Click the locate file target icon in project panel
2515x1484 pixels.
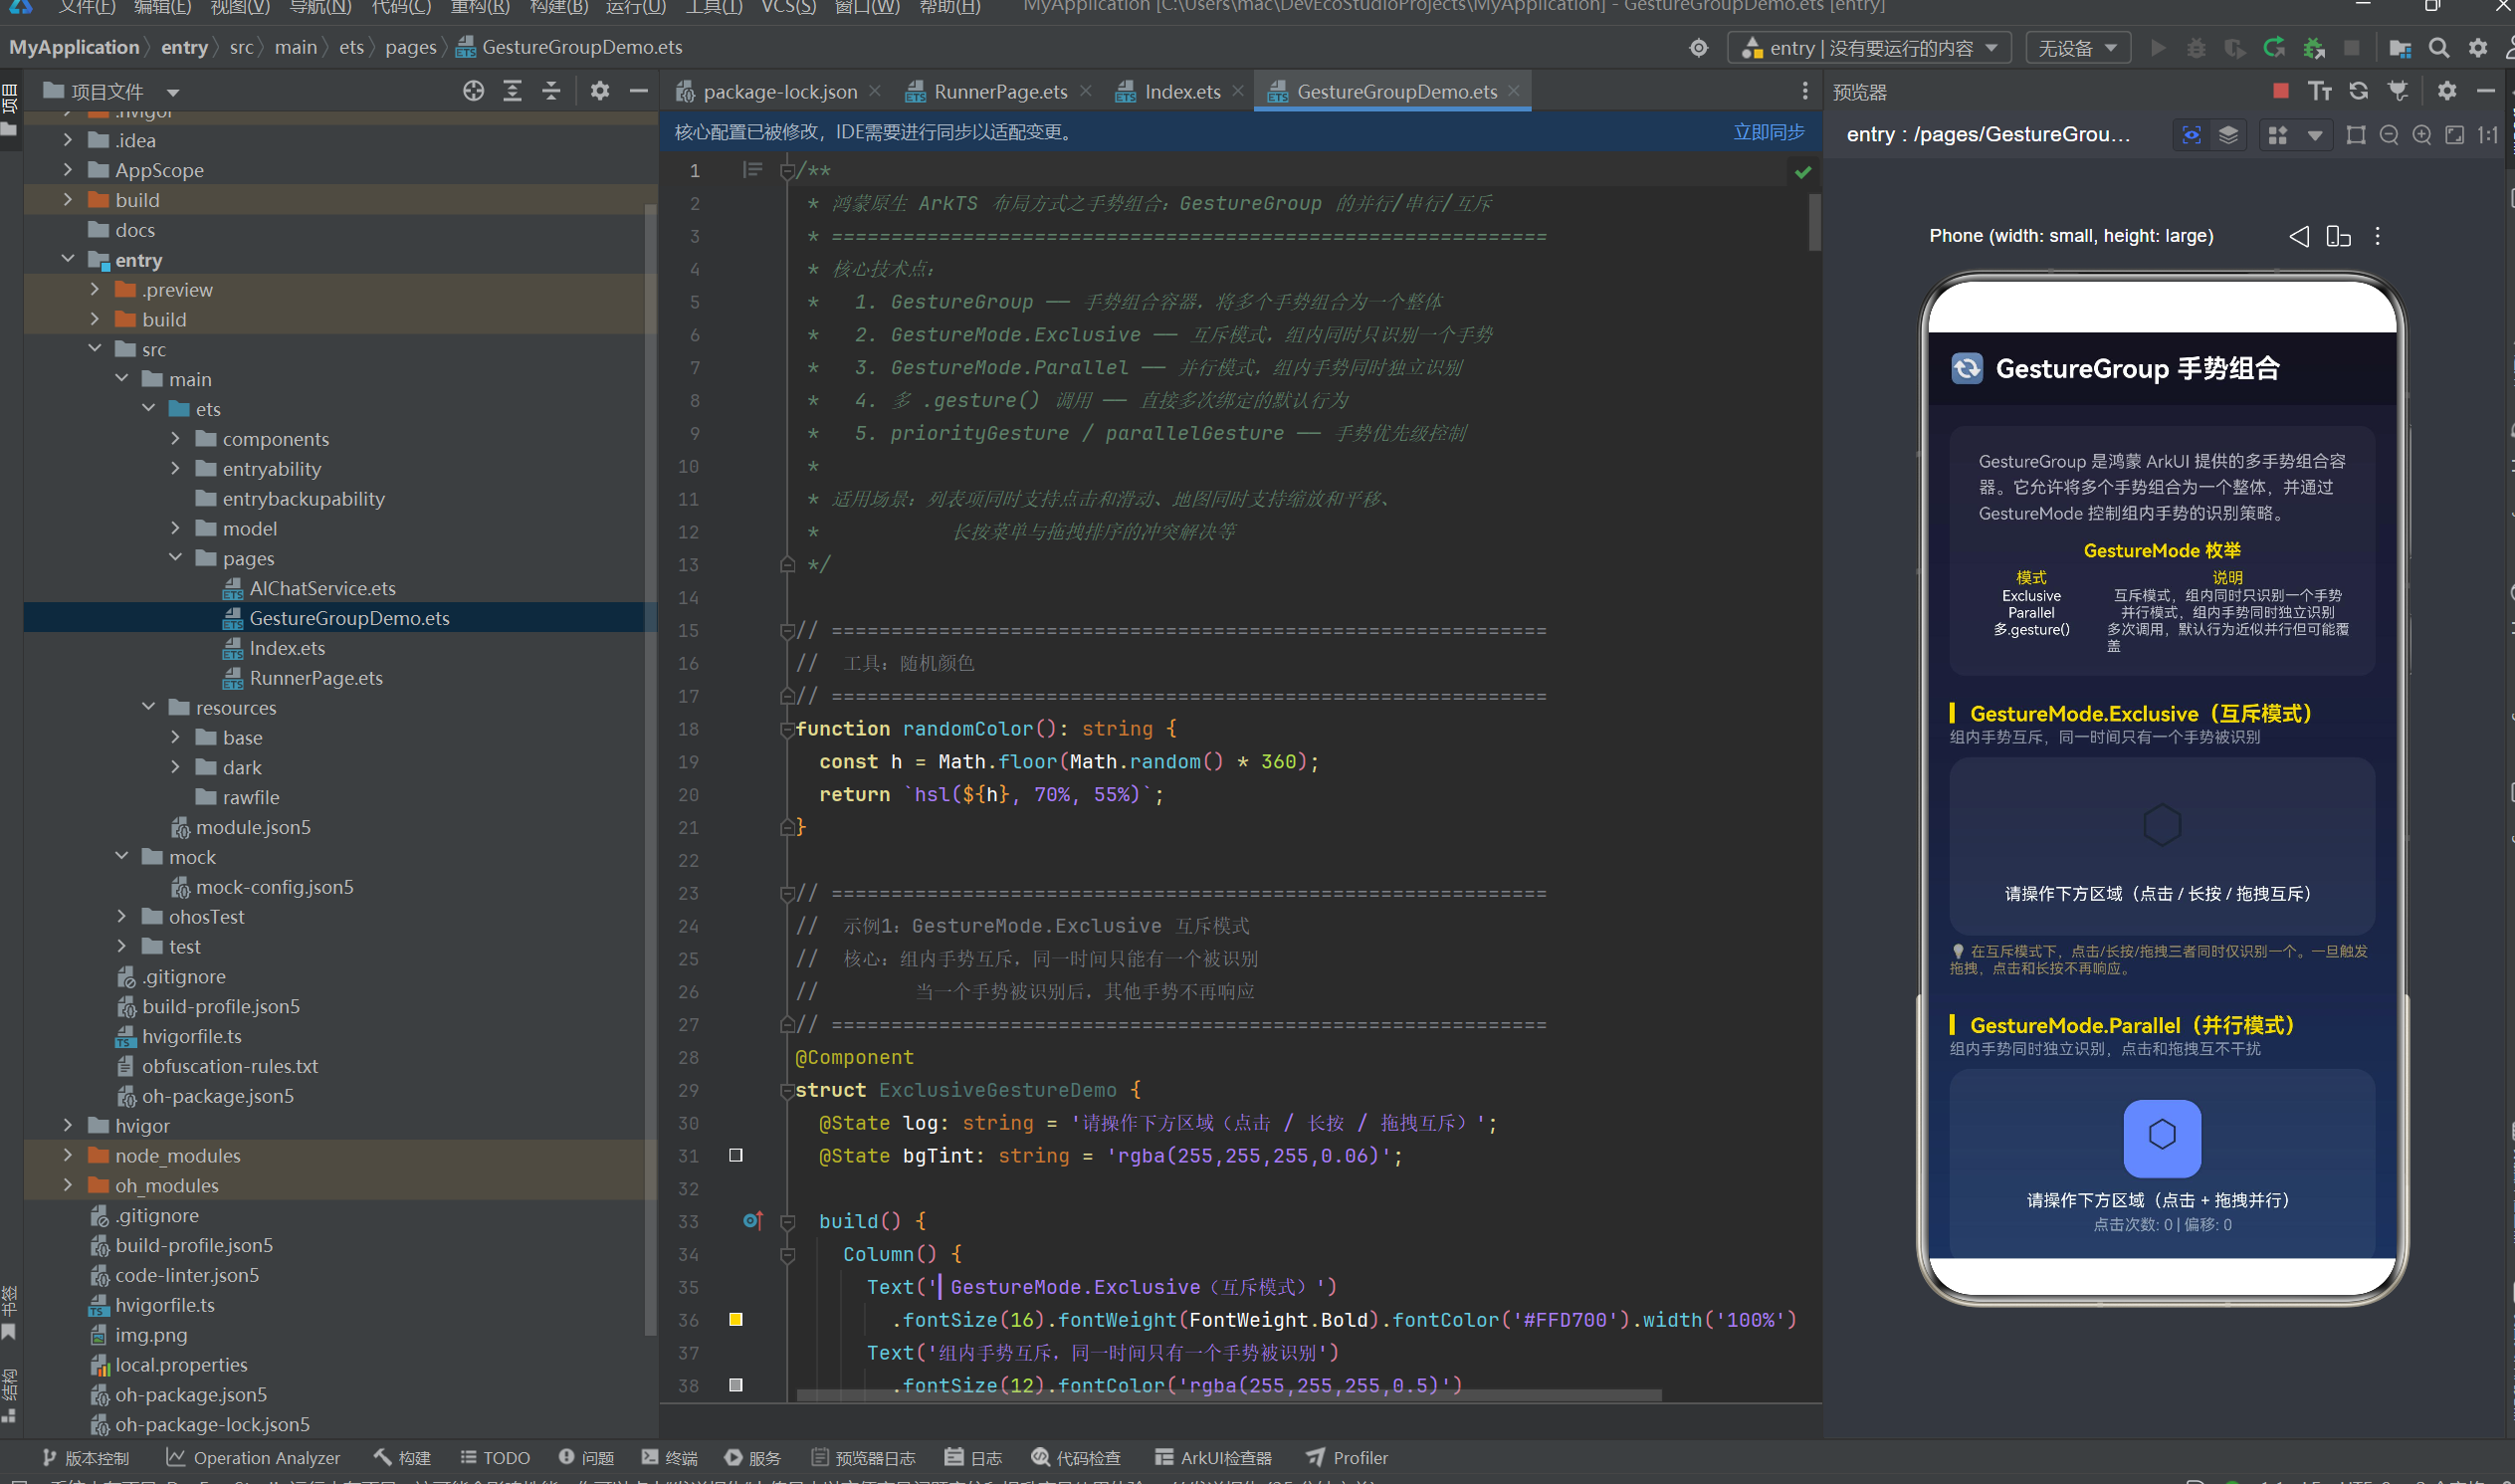(x=473, y=91)
